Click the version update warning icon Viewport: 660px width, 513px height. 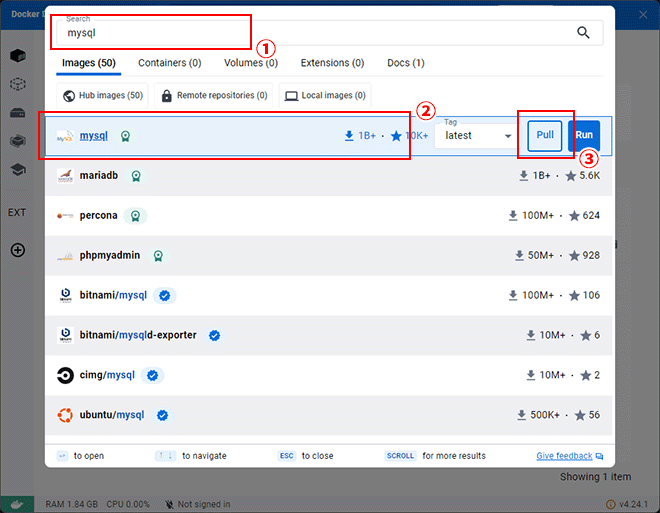(x=610, y=504)
